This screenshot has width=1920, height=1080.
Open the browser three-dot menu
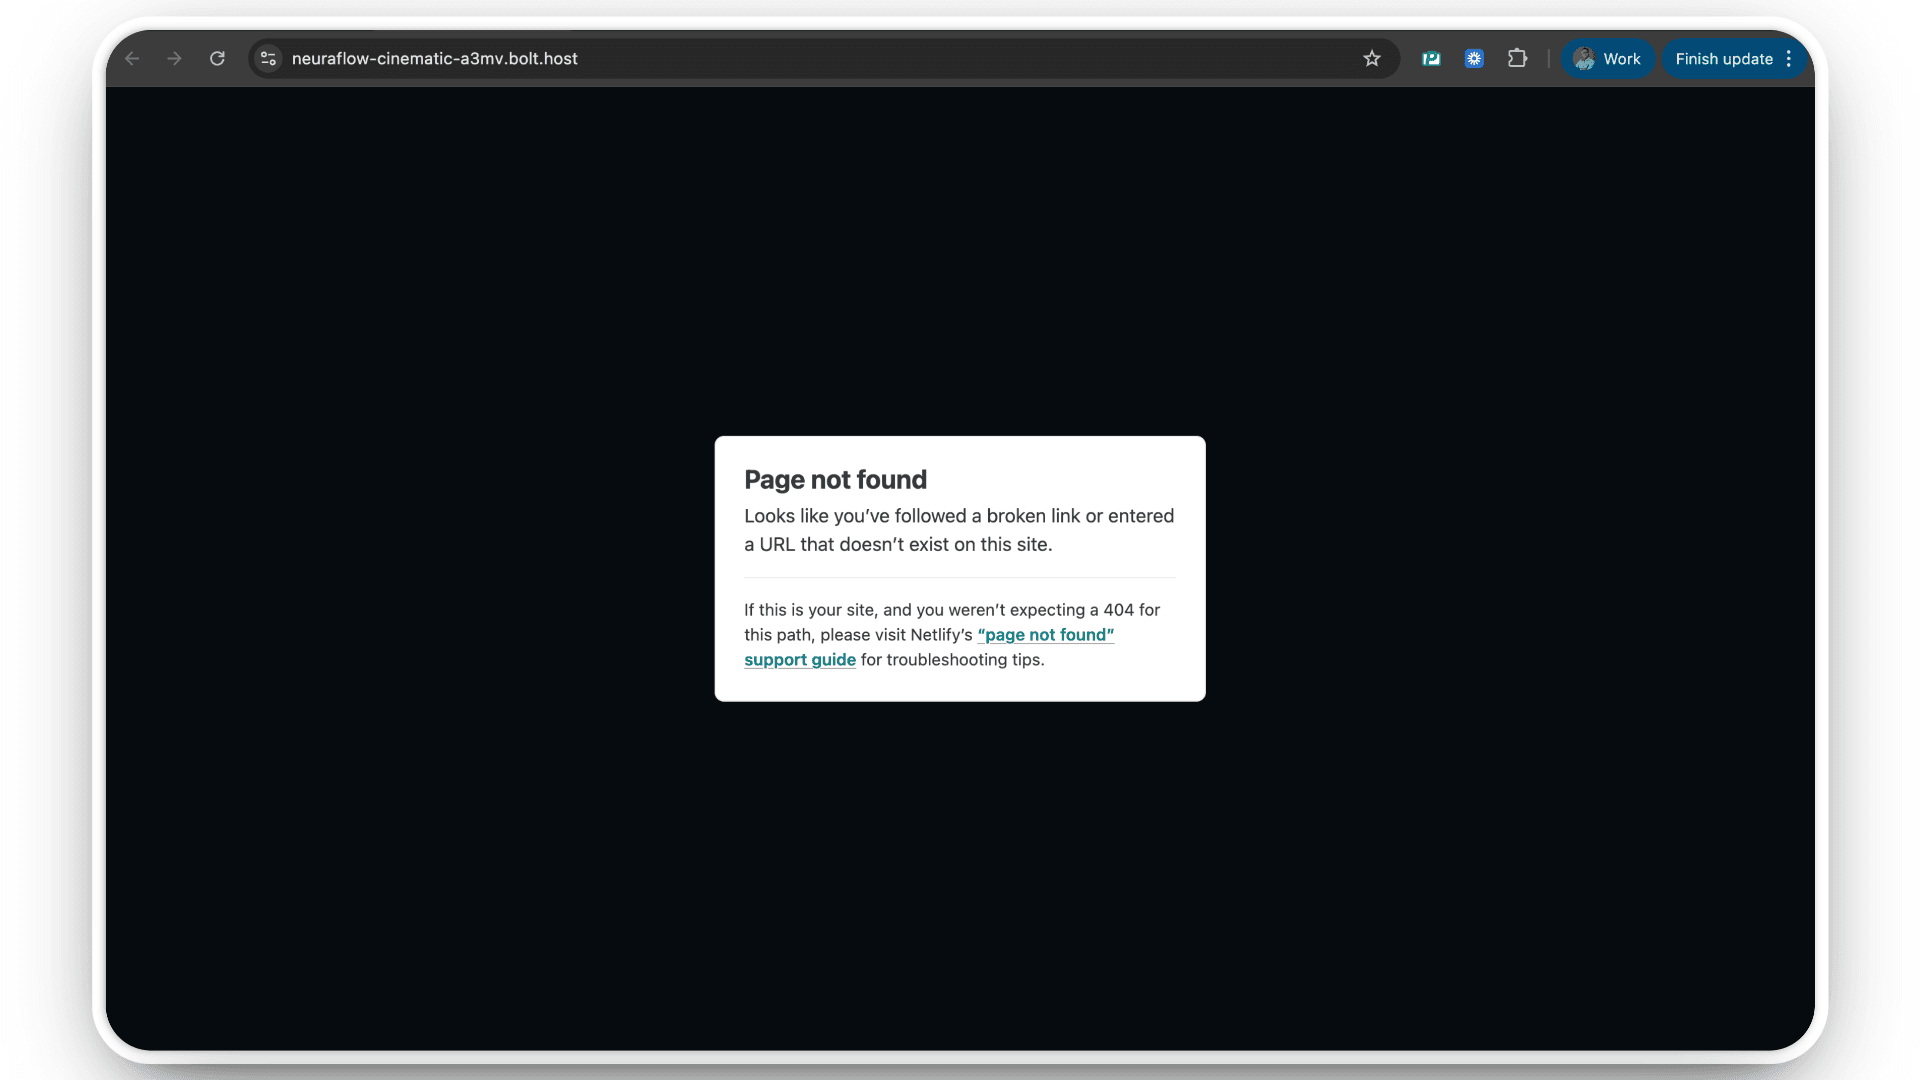pyautogui.click(x=1789, y=59)
